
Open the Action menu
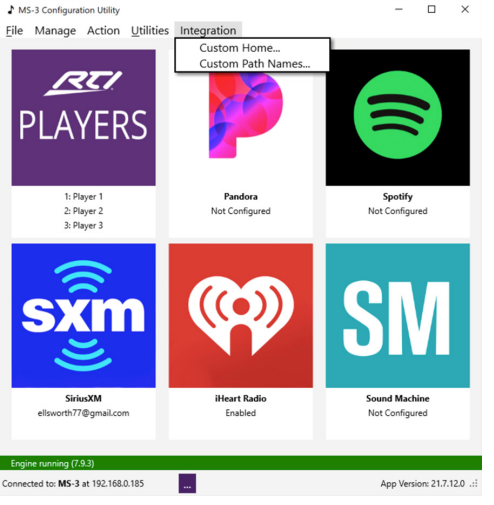pos(103,31)
